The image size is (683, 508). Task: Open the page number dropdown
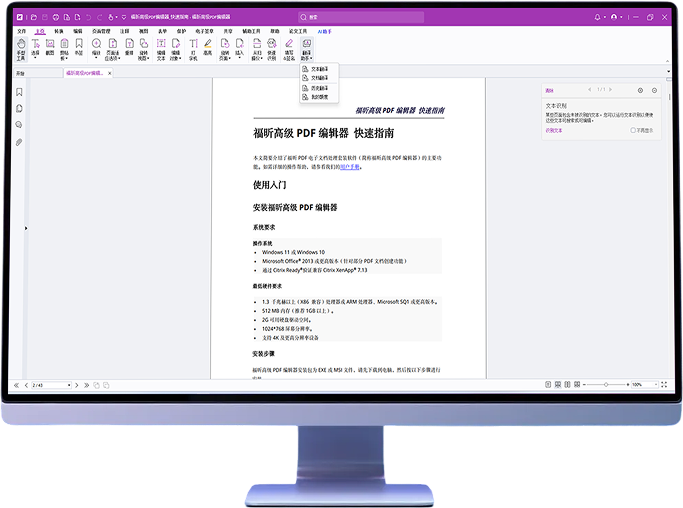pos(69,385)
